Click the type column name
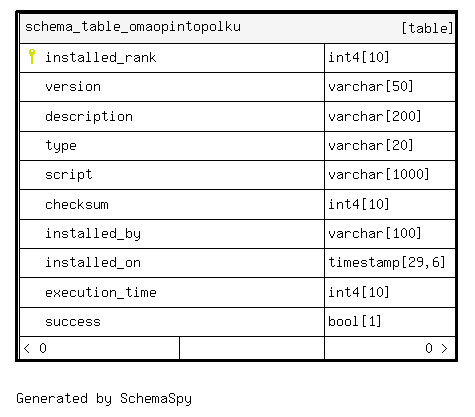This screenshot has height=417, width=475. [61, 146]
